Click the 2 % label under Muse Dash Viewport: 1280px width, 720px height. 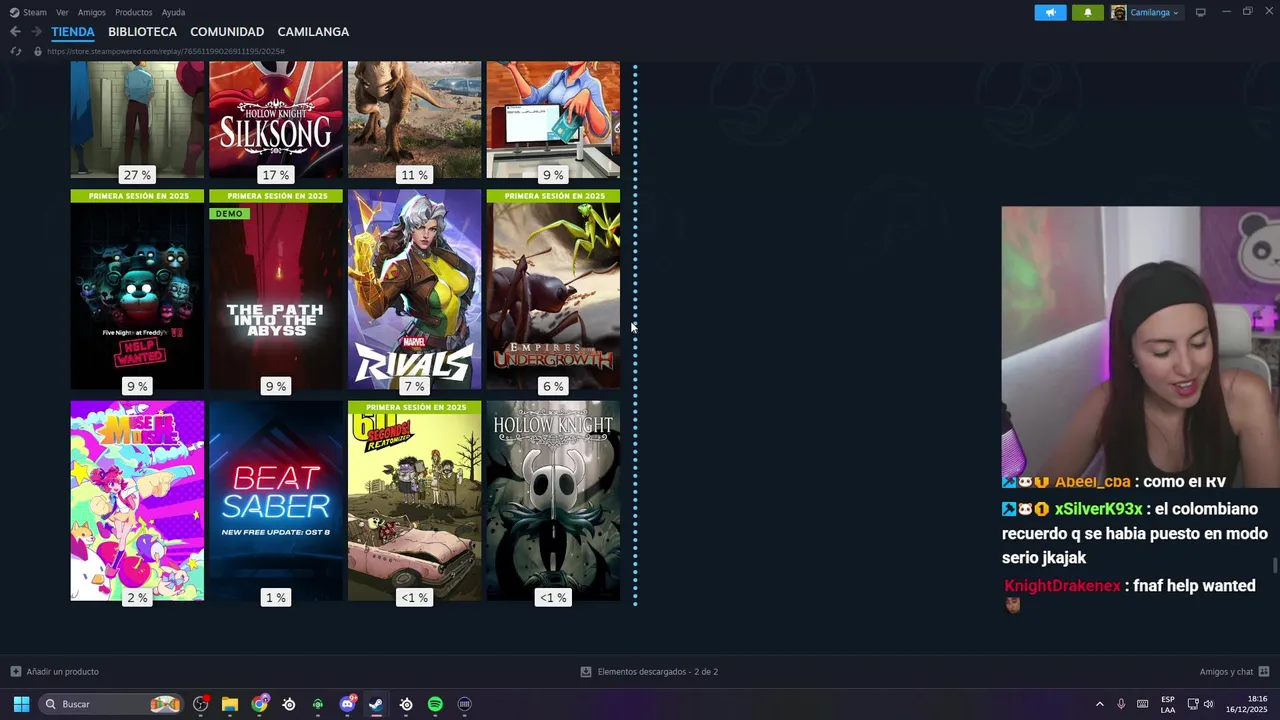click(137, 597)
